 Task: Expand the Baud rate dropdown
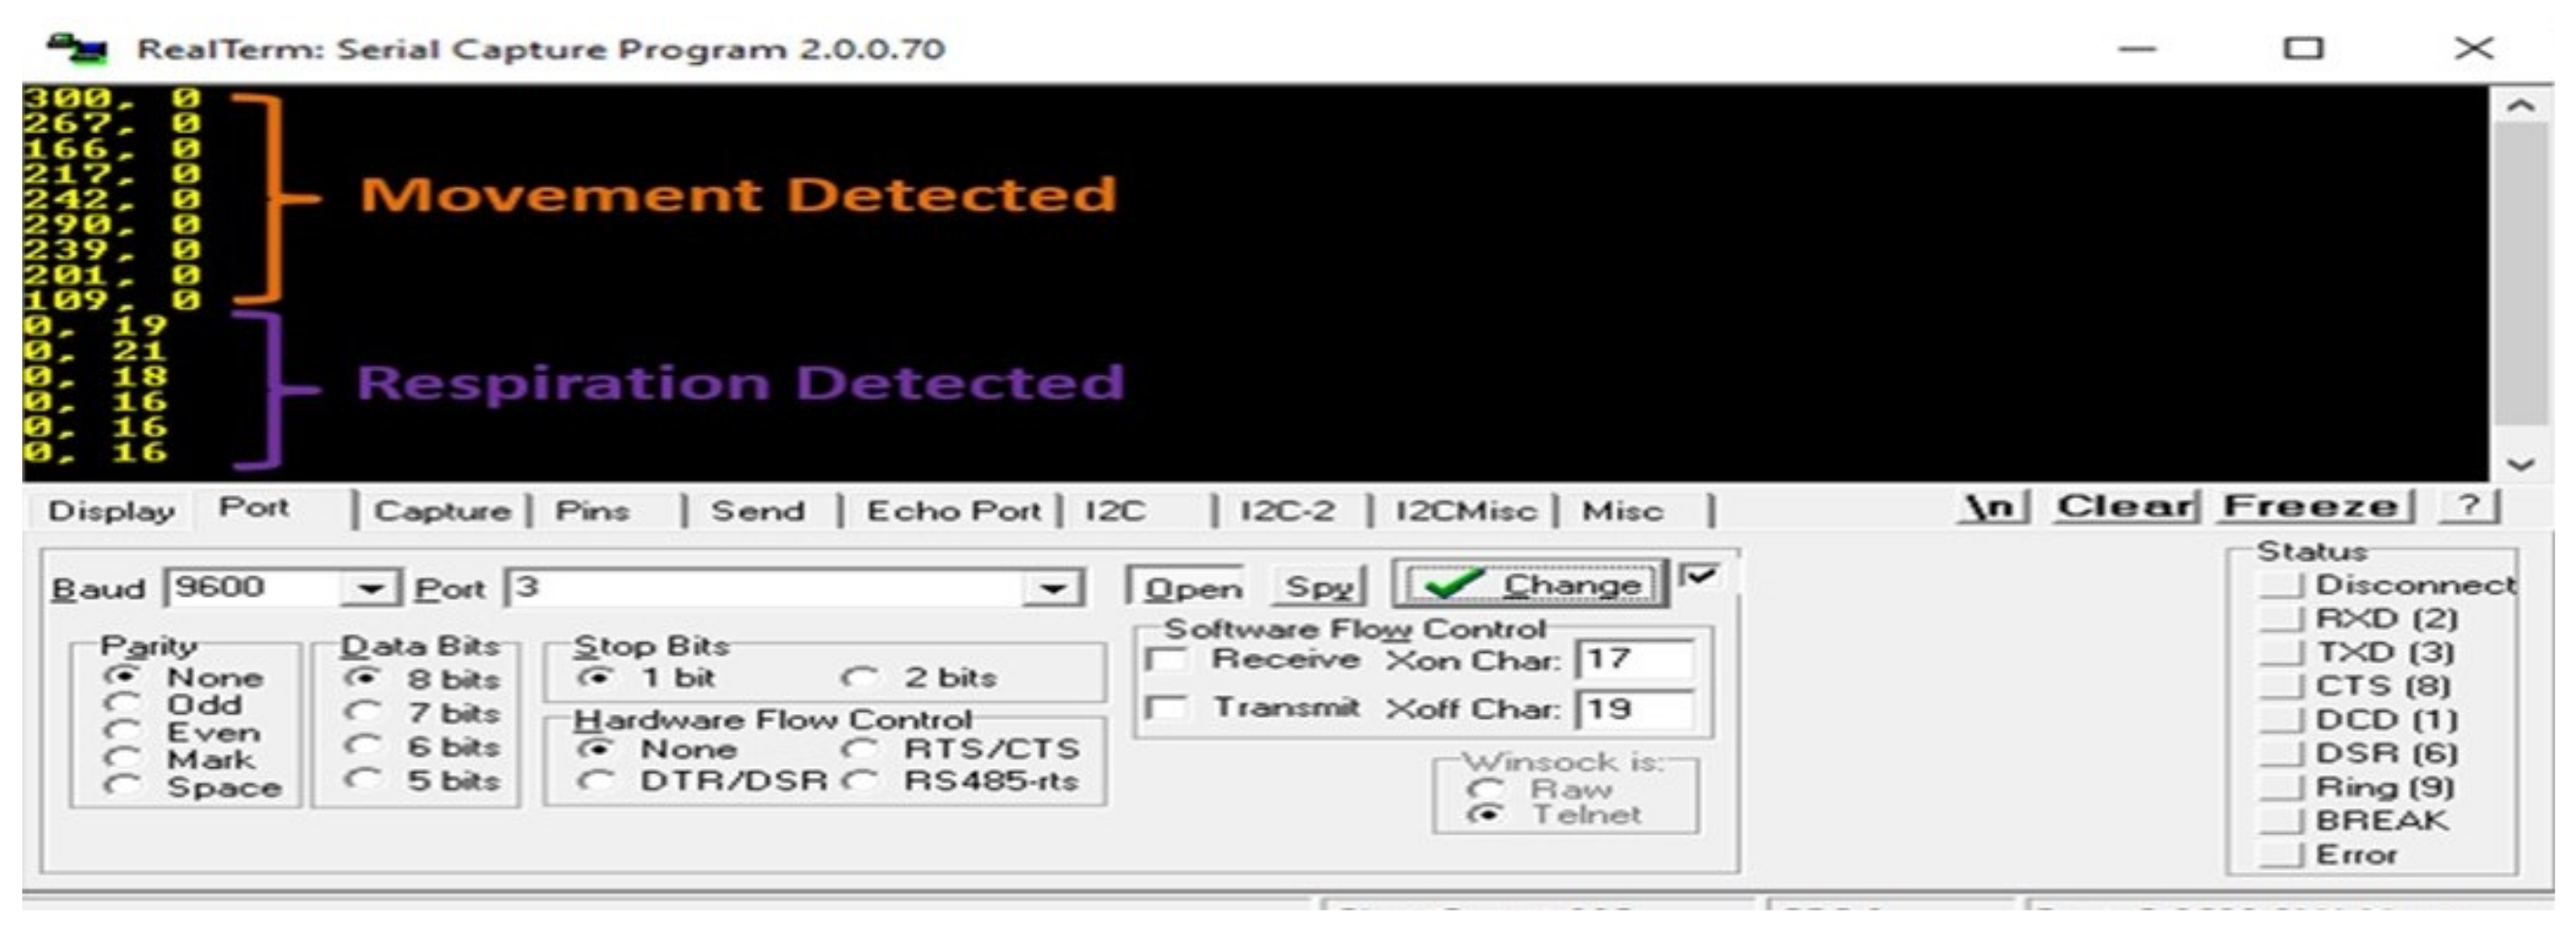(x=370, y=588)
